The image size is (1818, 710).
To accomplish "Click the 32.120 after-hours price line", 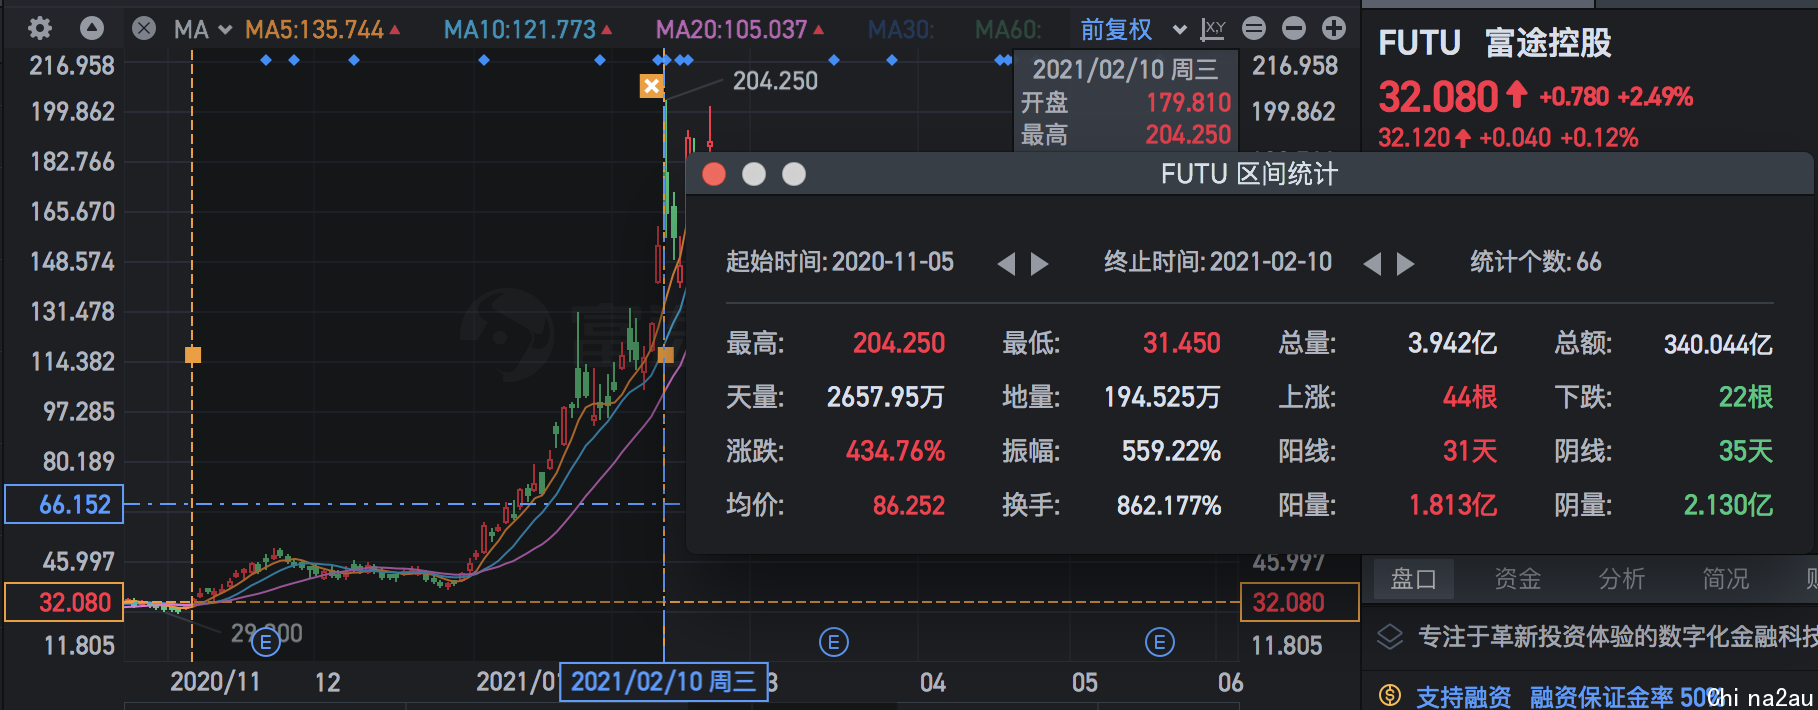I will click(1508, 138).
